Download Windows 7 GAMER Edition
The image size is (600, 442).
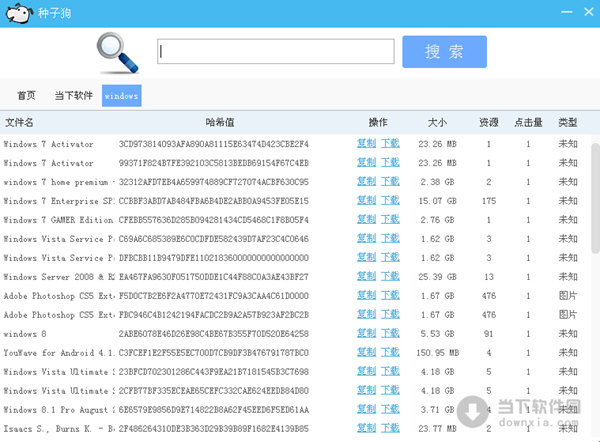coord(390,220)
